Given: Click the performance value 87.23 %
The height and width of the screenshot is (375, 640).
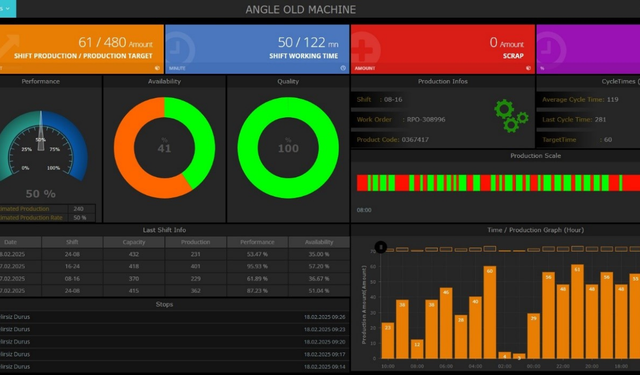Looking at the screenshot, I should point(257,291).
